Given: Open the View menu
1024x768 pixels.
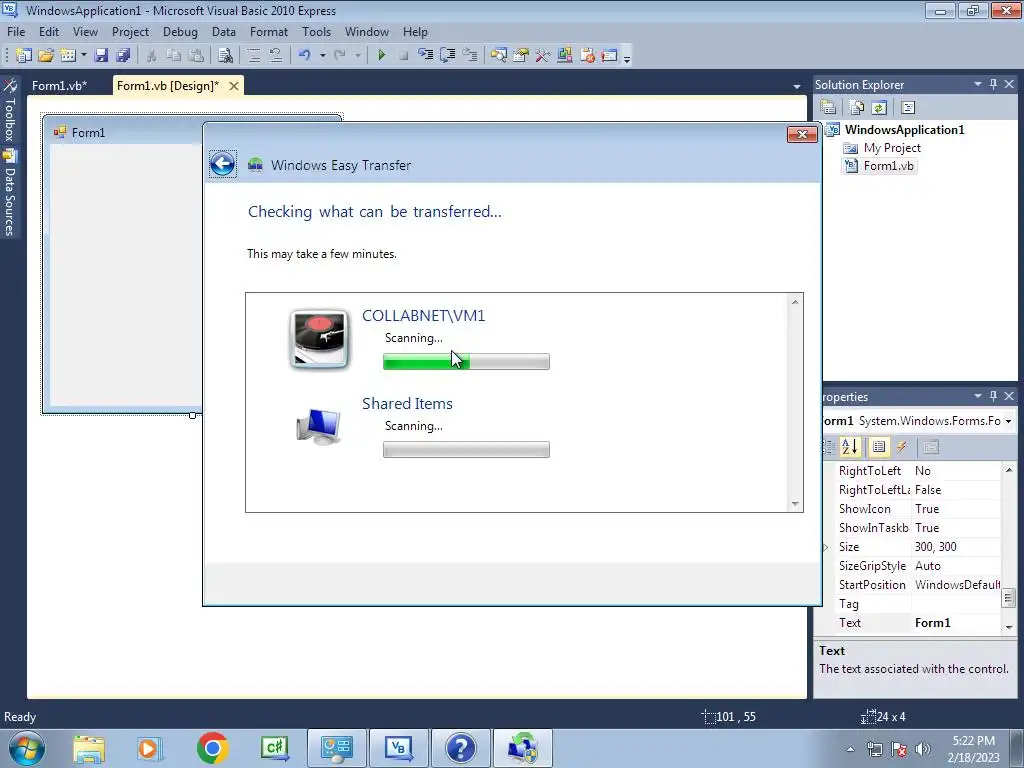Looking at the screenshot, I should pos(86,31).
